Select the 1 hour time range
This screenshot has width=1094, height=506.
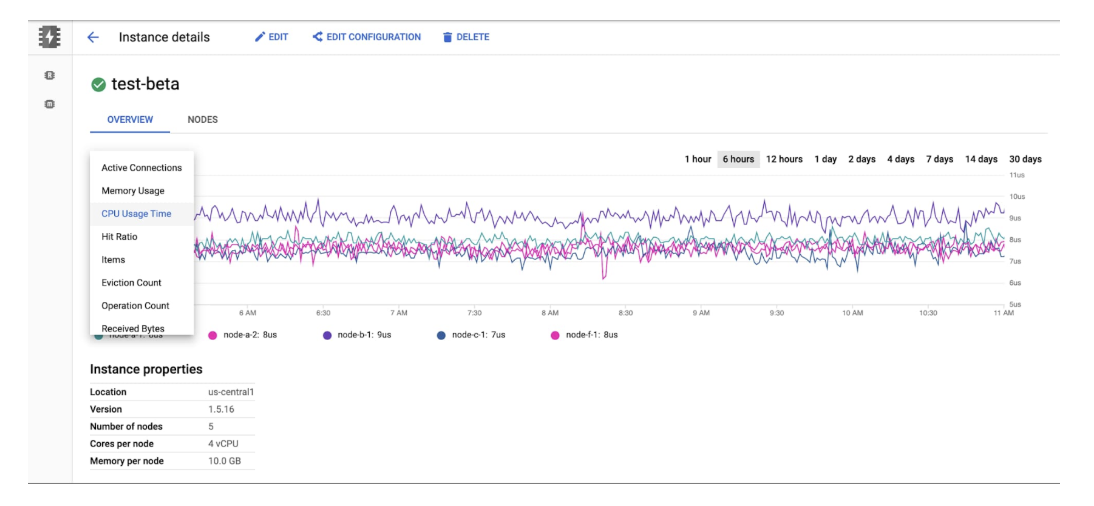tap(697, 159)
